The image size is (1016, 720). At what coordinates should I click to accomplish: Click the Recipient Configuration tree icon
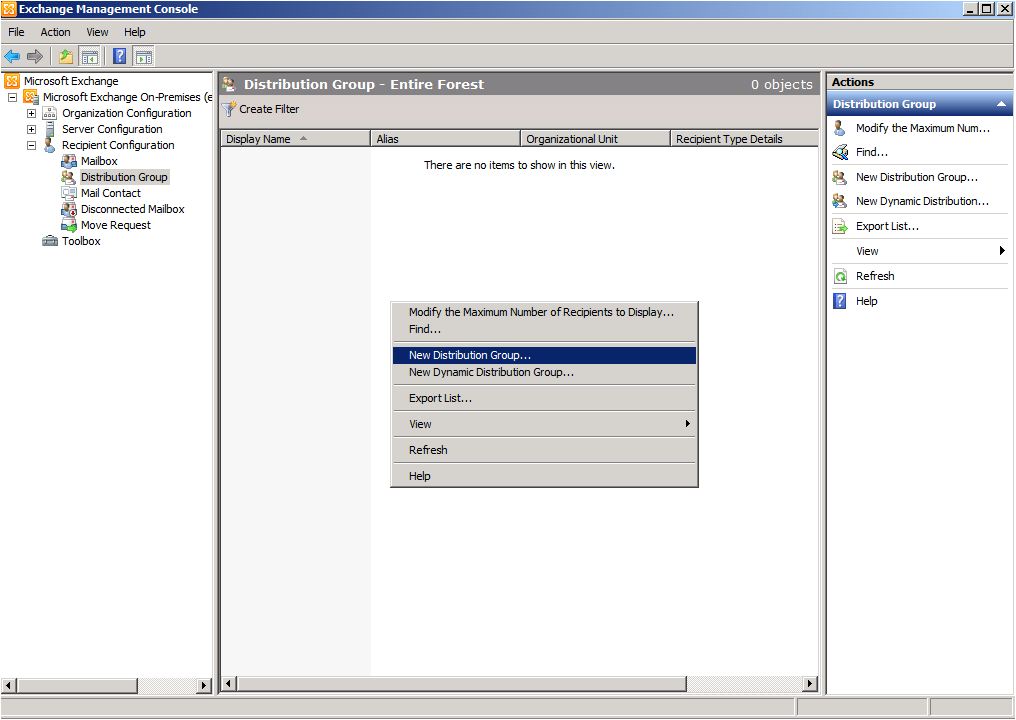pyautogui.click(x=49, y=145)
